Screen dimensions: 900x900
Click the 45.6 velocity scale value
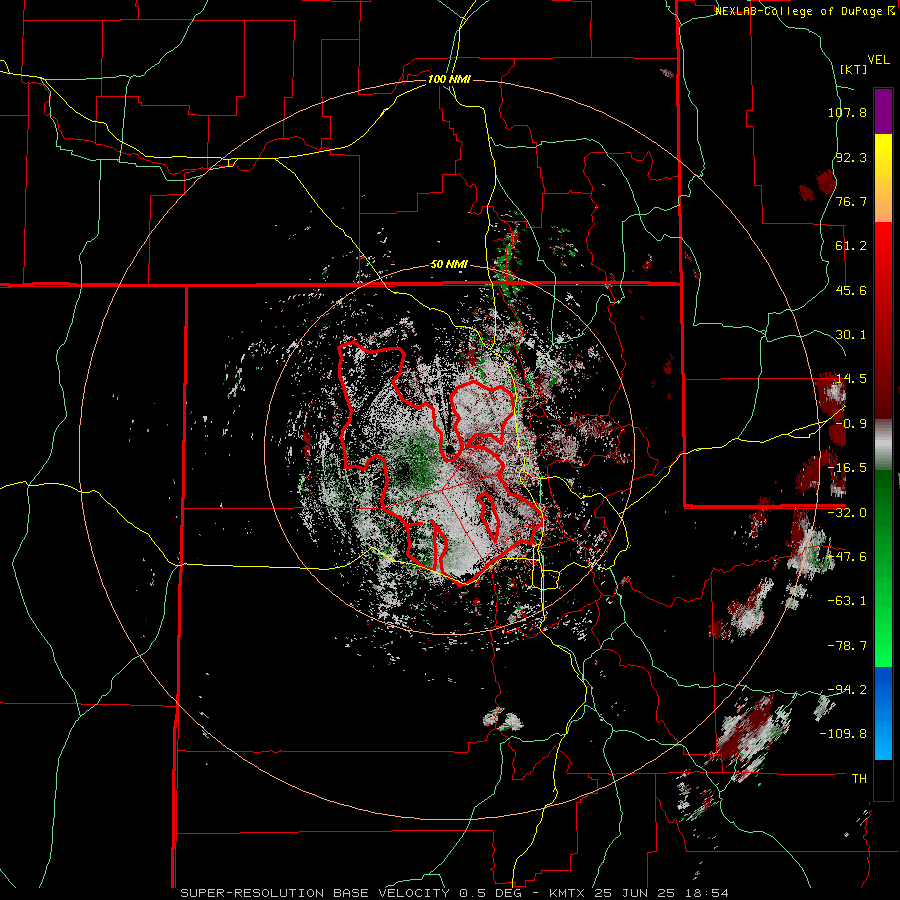(x=851, y=290)
